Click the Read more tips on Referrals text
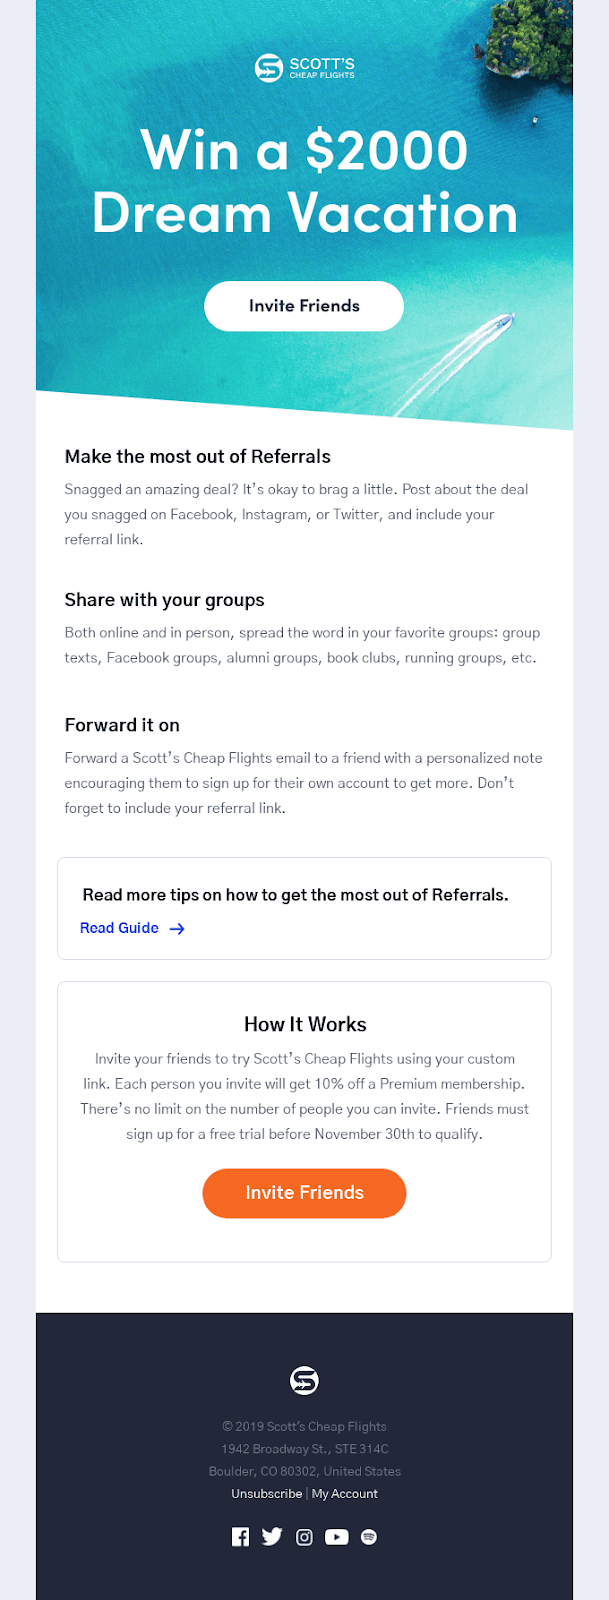 click(295, 895)
